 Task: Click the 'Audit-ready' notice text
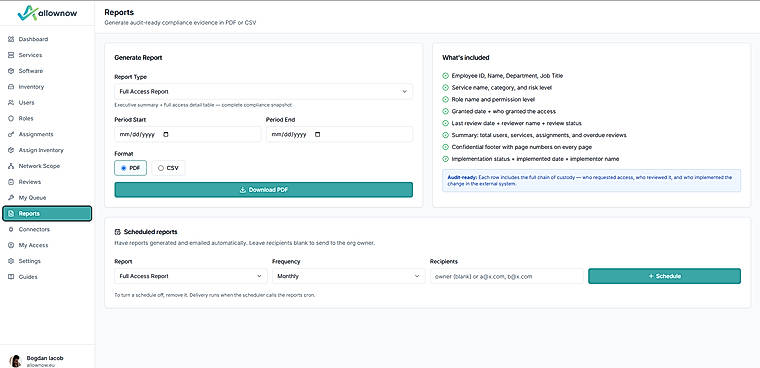[x=591, y=180]
